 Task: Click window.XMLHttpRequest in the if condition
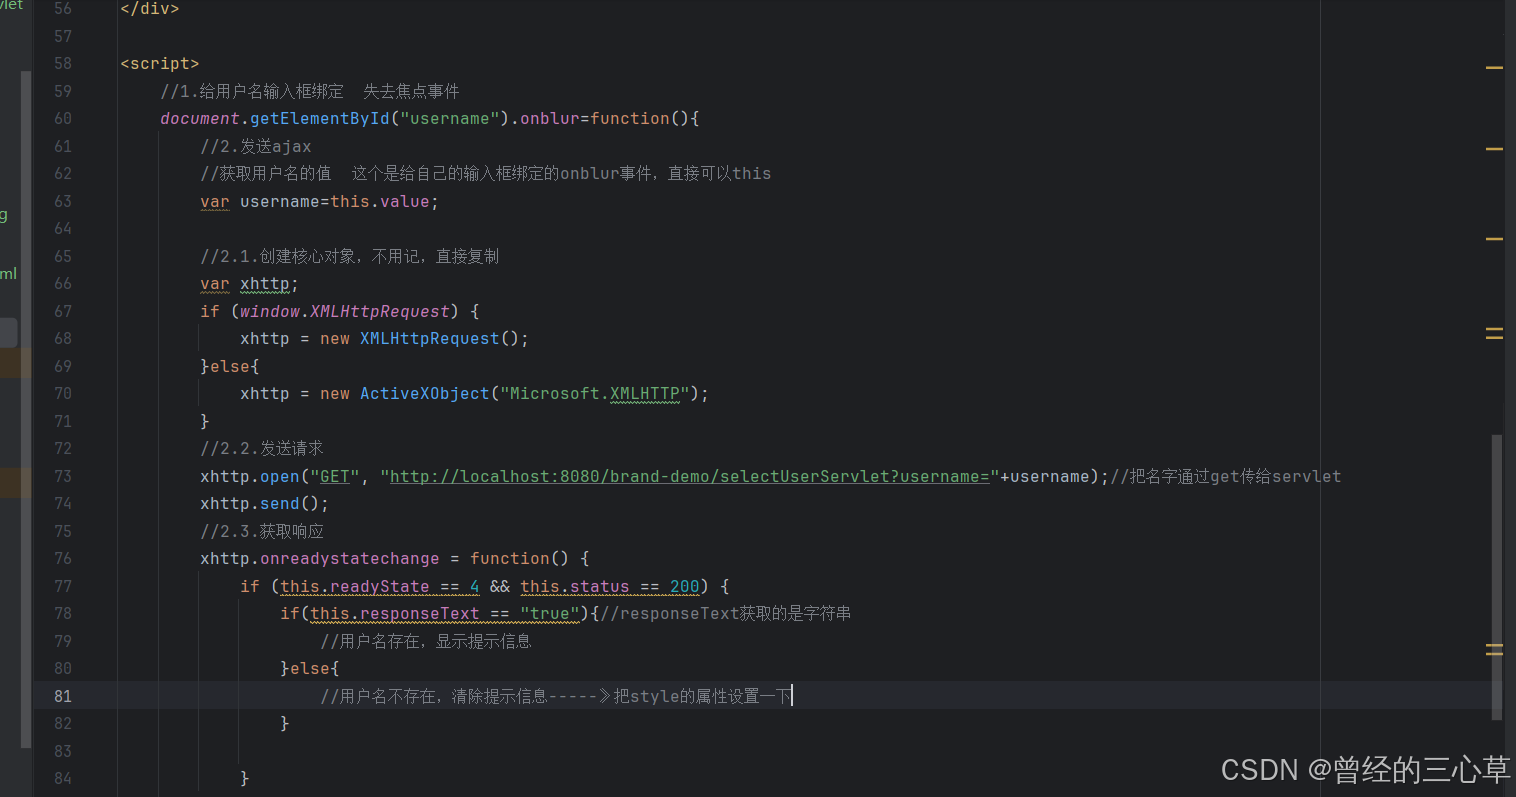point(345,311)
